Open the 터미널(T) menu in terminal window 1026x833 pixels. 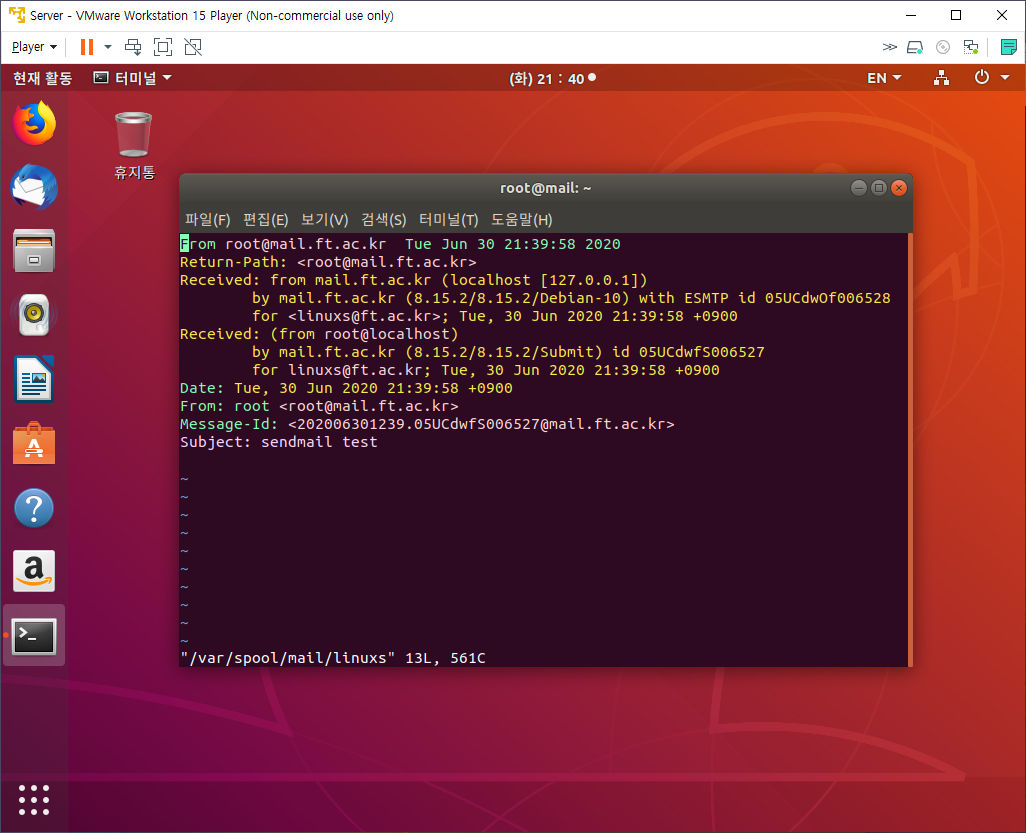click(448, 220)
